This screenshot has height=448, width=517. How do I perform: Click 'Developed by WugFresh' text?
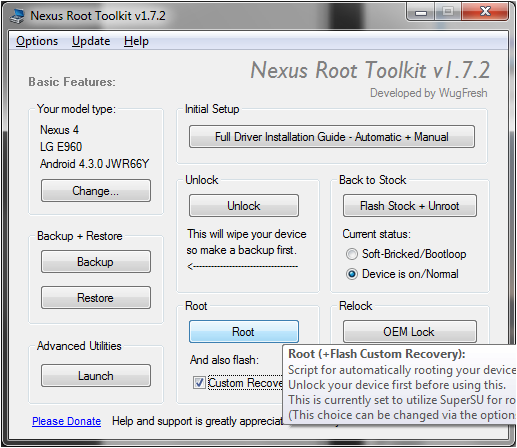[429, 93]
